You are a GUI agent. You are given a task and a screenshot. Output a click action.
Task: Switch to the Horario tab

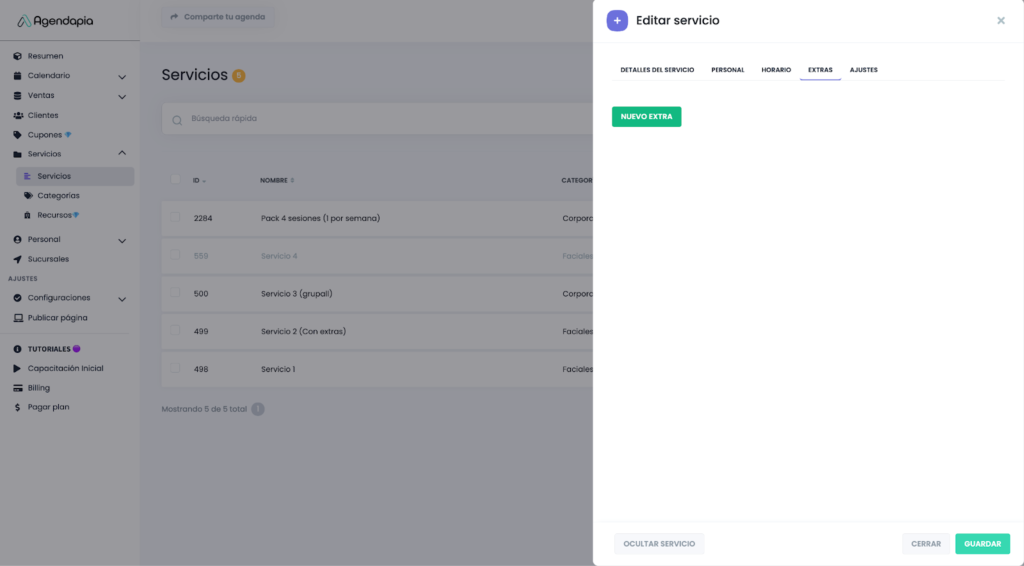[775, 70]
